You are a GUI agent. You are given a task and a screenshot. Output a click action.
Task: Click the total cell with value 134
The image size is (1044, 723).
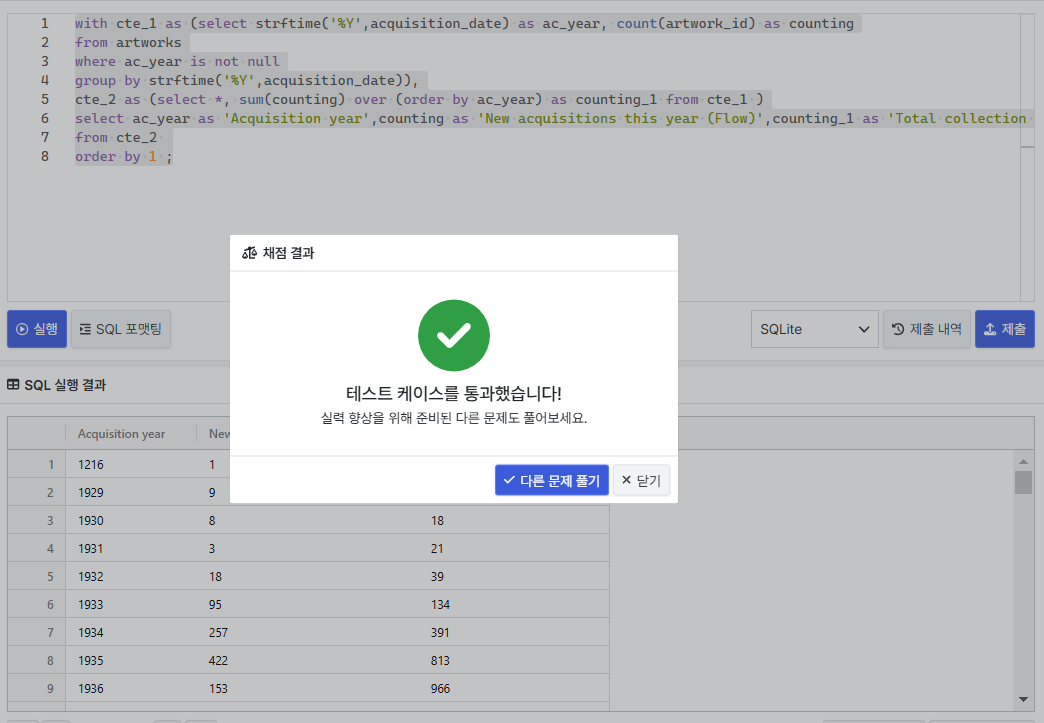(514, 604)
